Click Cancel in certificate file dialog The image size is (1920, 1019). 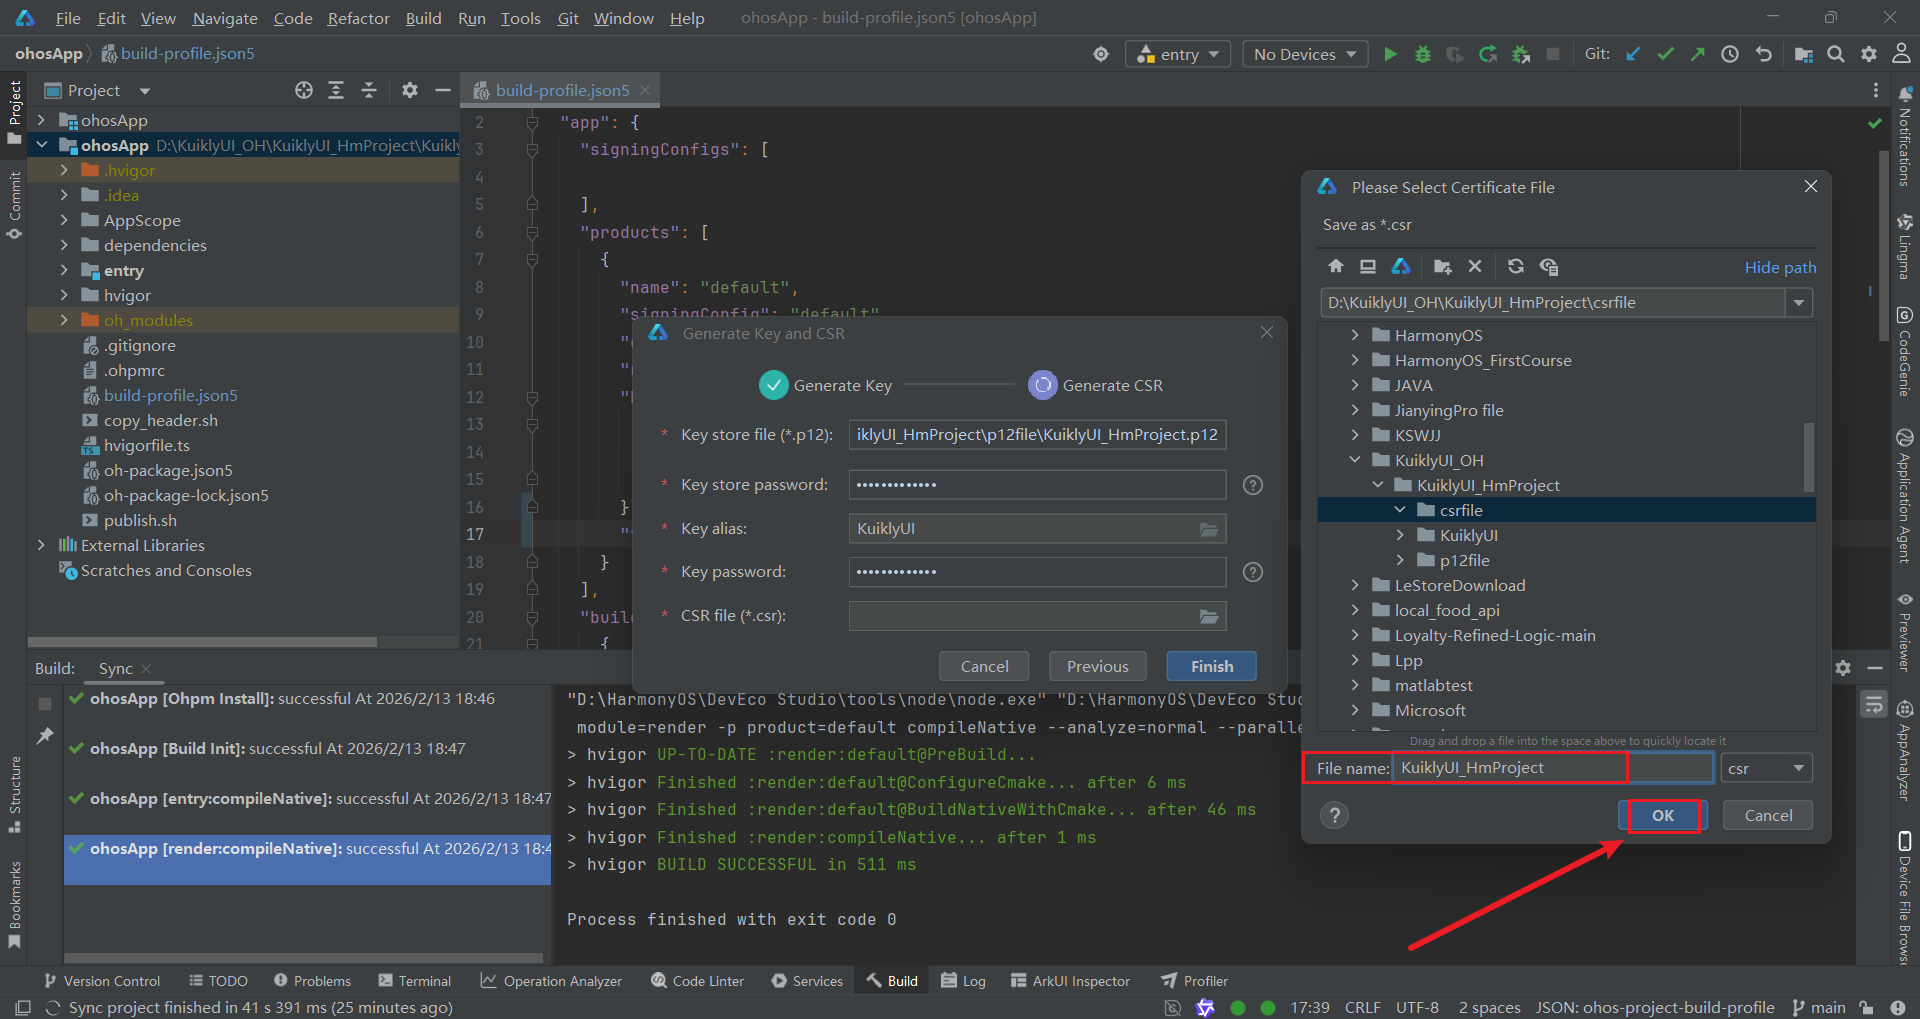(1768, 815)
